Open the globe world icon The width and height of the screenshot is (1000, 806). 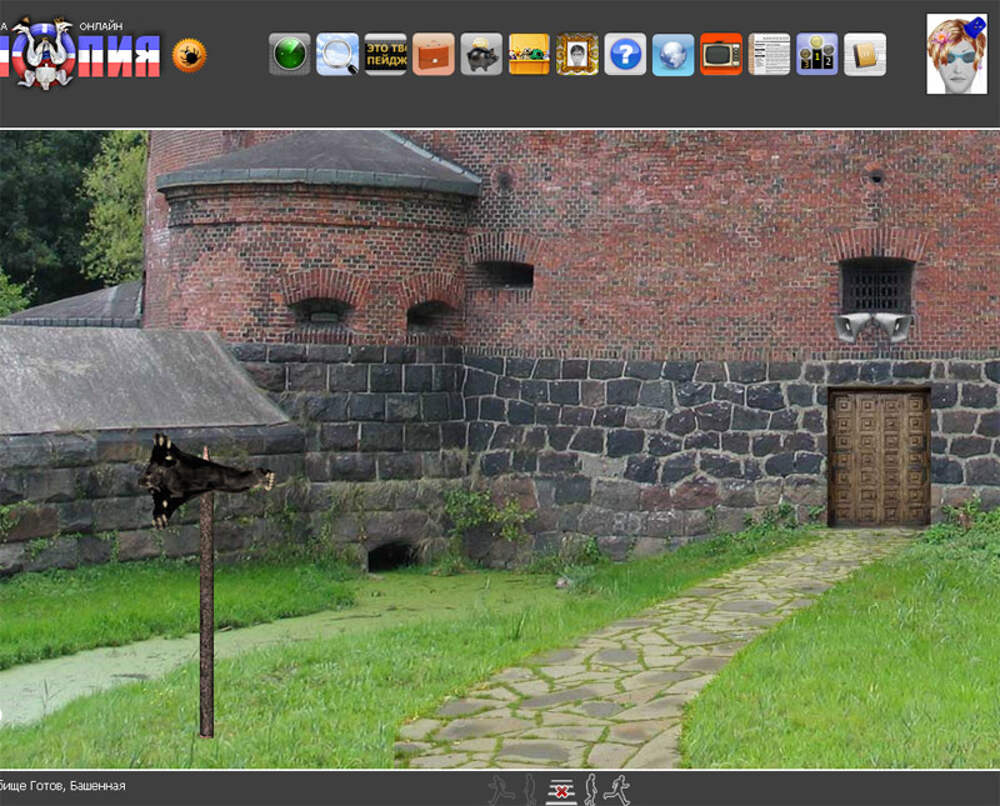tap(673, 54)
